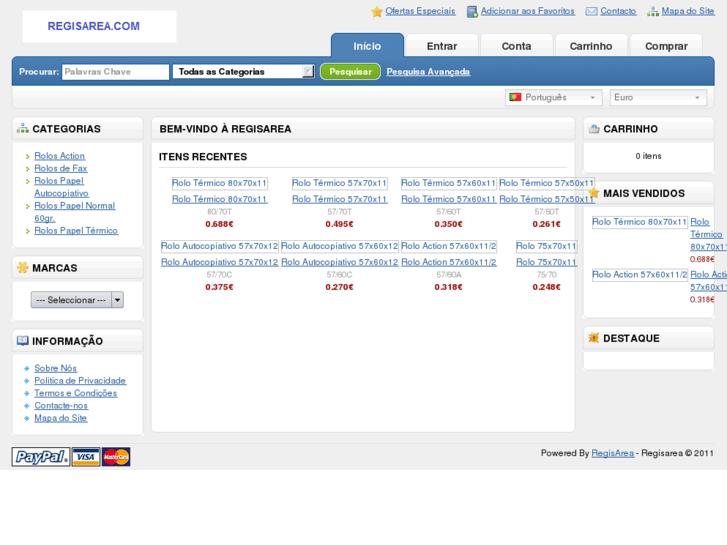Screen dimensions: 727x545
Task: Click the Destaque burst icon
Action: [594, 338]
